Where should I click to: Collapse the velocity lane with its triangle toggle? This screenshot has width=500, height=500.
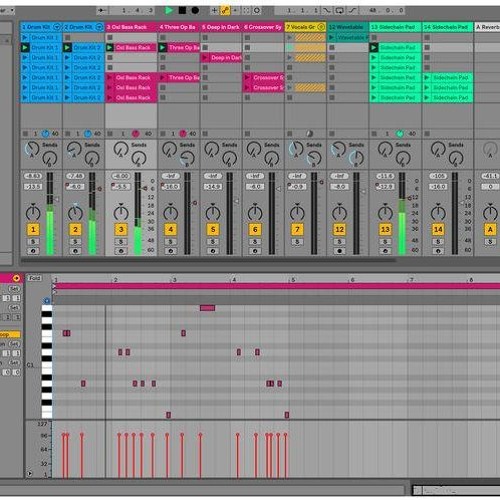click(30, 473)
